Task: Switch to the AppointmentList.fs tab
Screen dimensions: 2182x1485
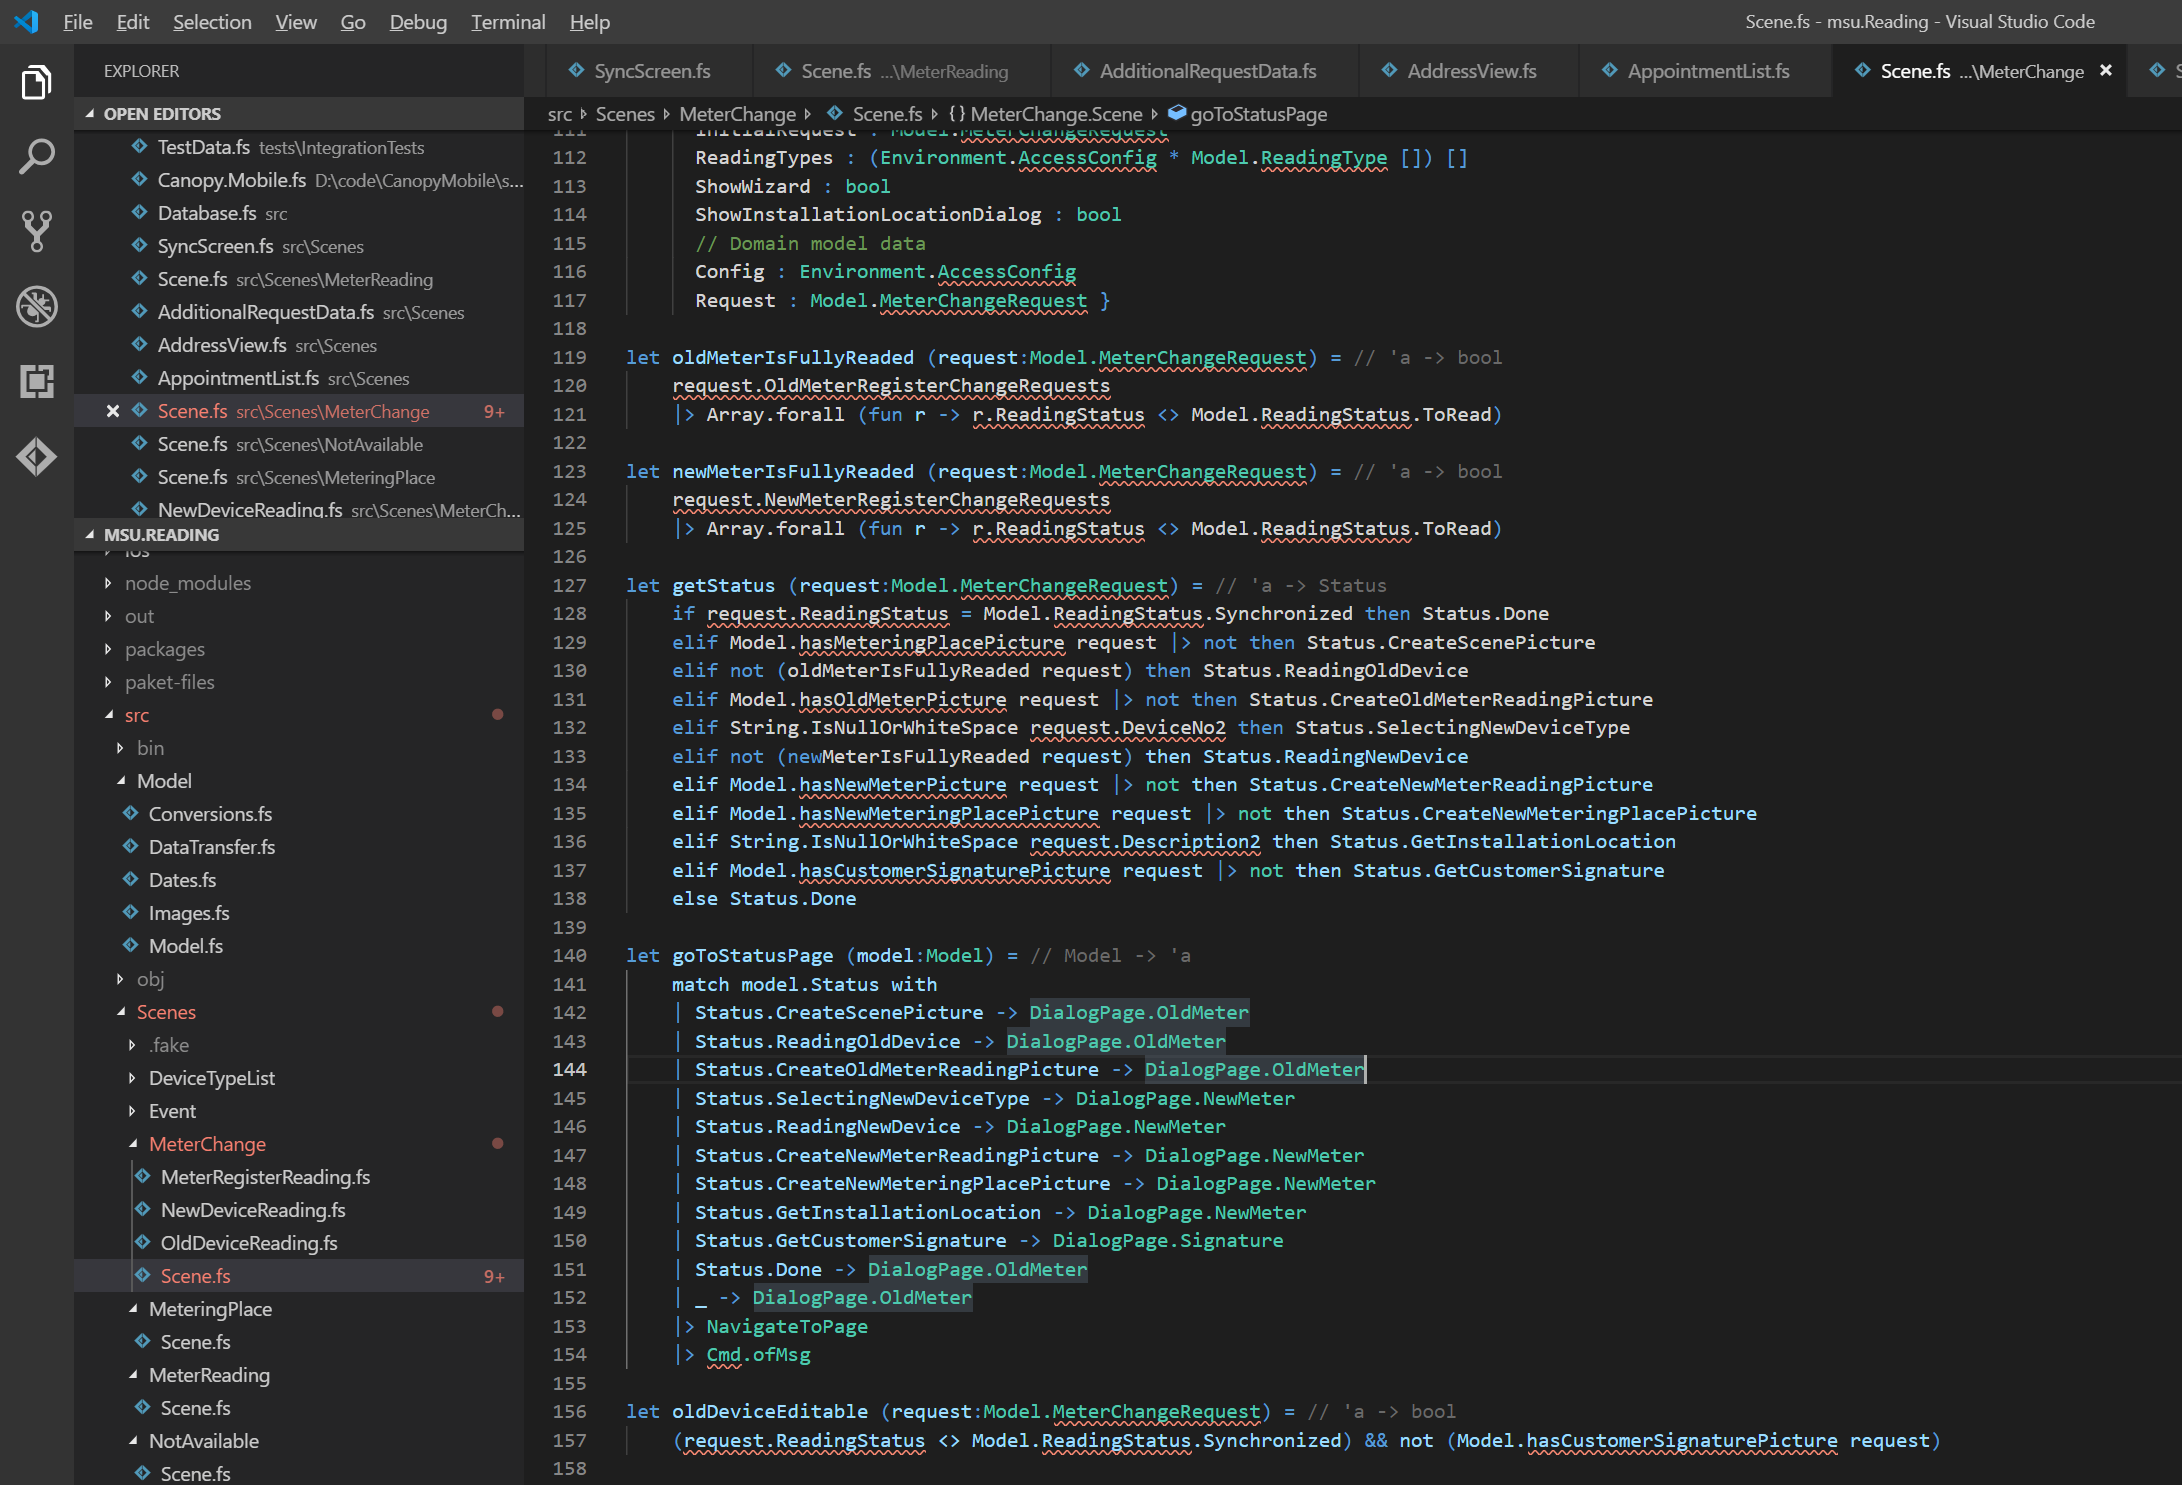Action: click(1707, 71)
